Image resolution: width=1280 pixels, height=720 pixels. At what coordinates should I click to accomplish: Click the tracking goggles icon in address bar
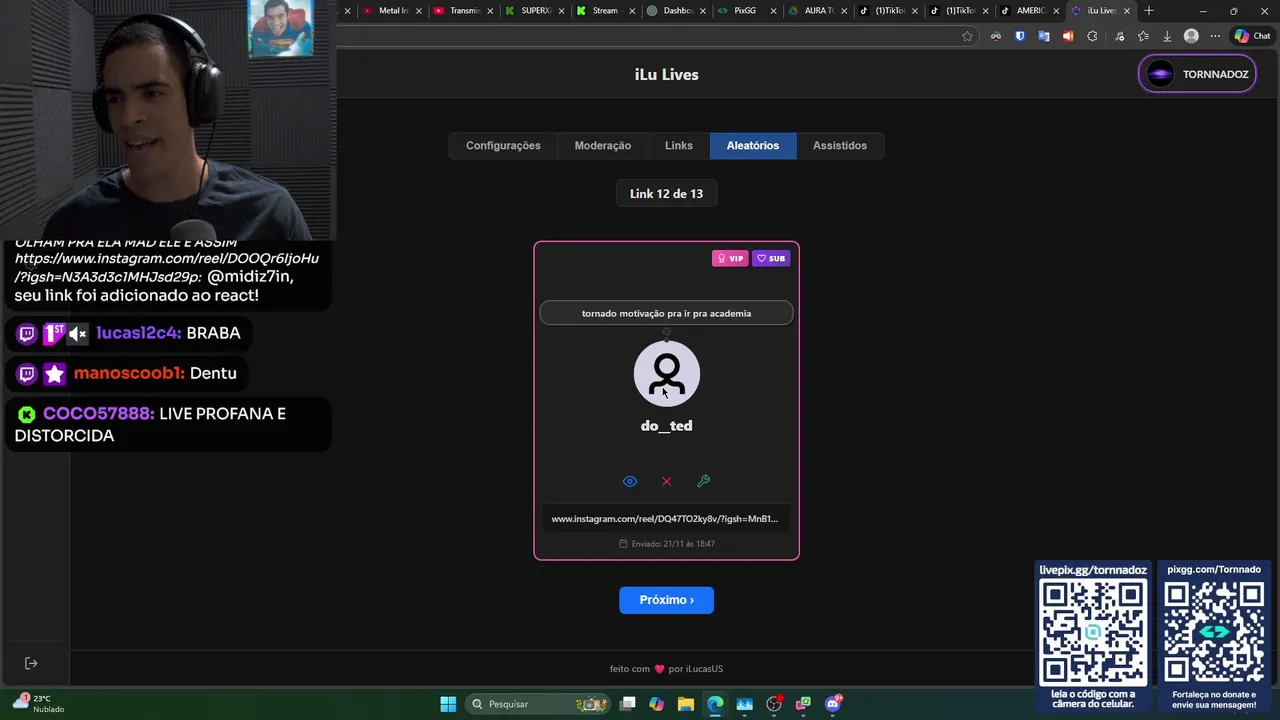996,36
